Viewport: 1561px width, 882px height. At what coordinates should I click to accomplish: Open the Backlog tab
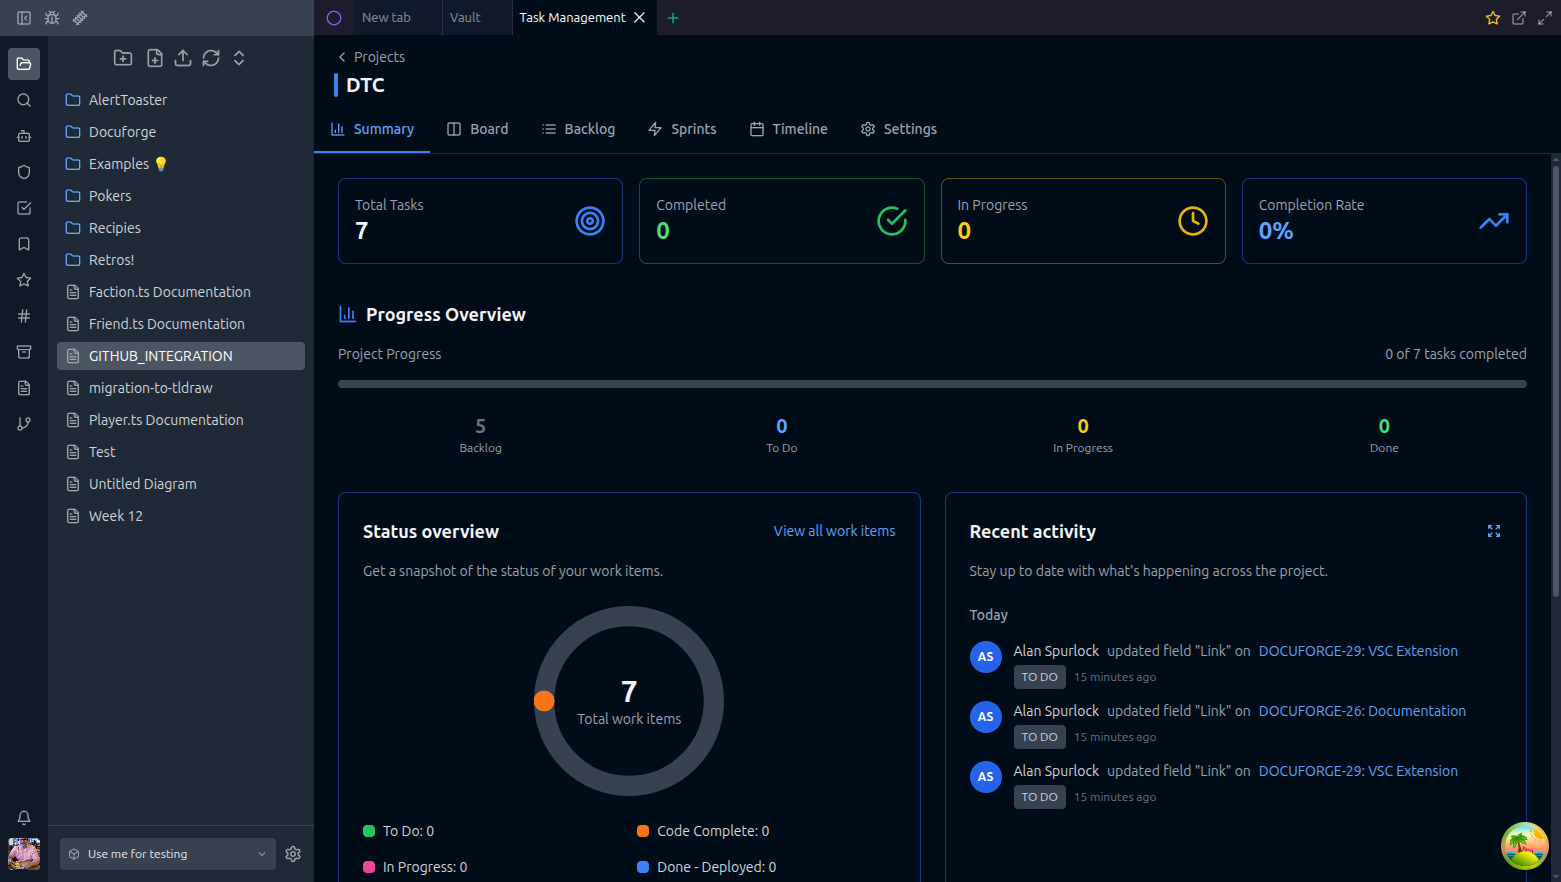point(578,129)
